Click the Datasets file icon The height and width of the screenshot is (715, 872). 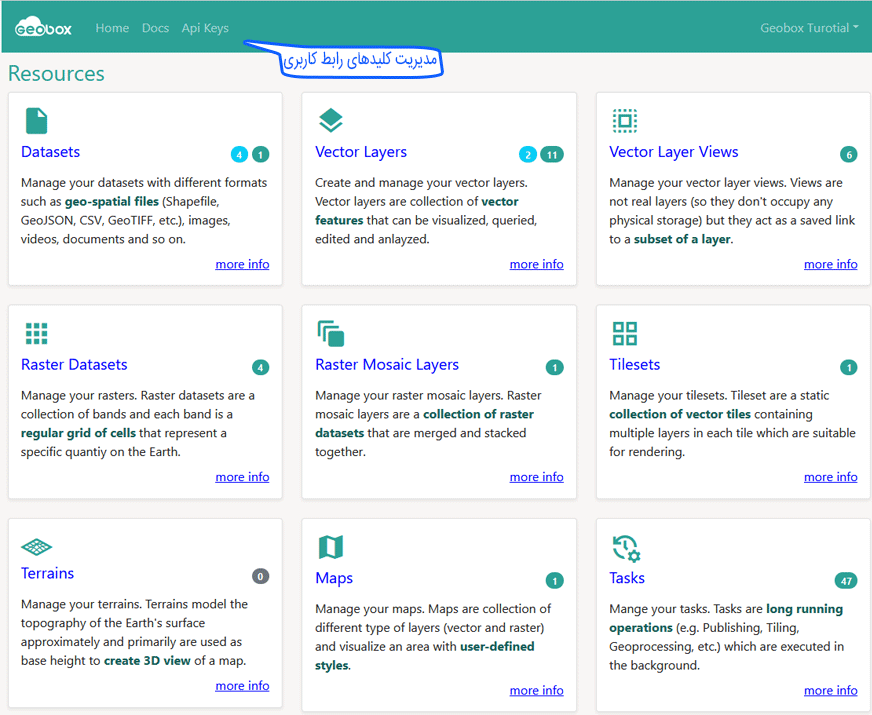pos(36,121)
